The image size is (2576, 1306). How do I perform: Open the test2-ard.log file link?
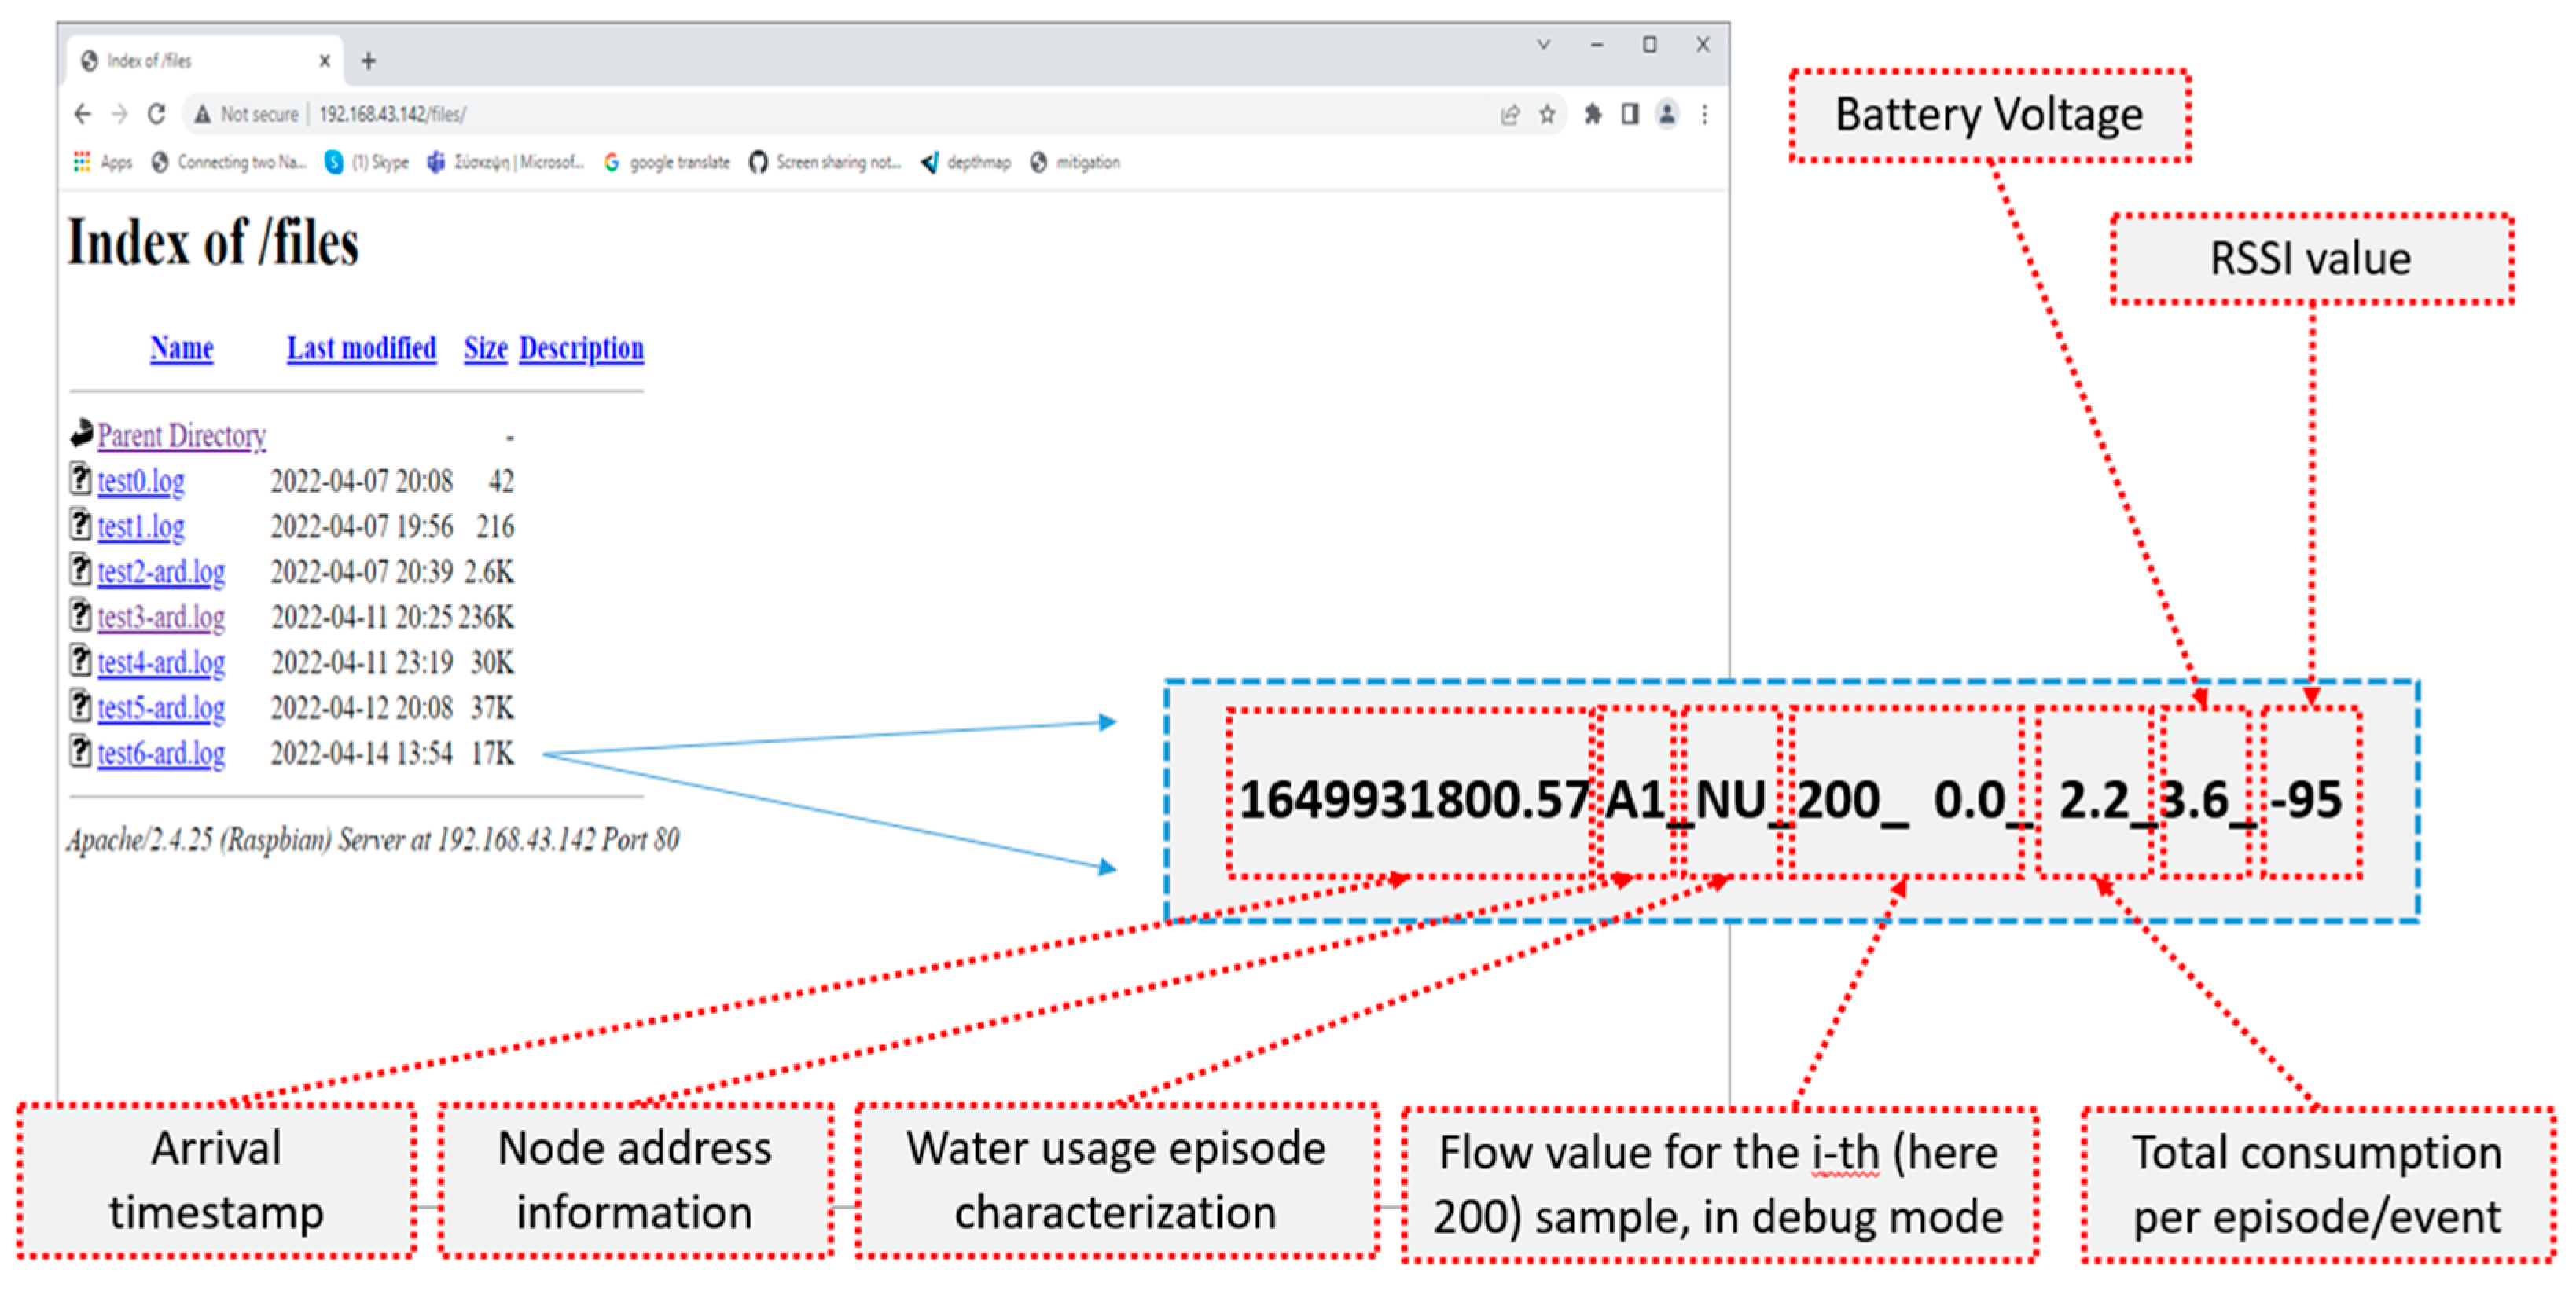(x=161, y=572)
